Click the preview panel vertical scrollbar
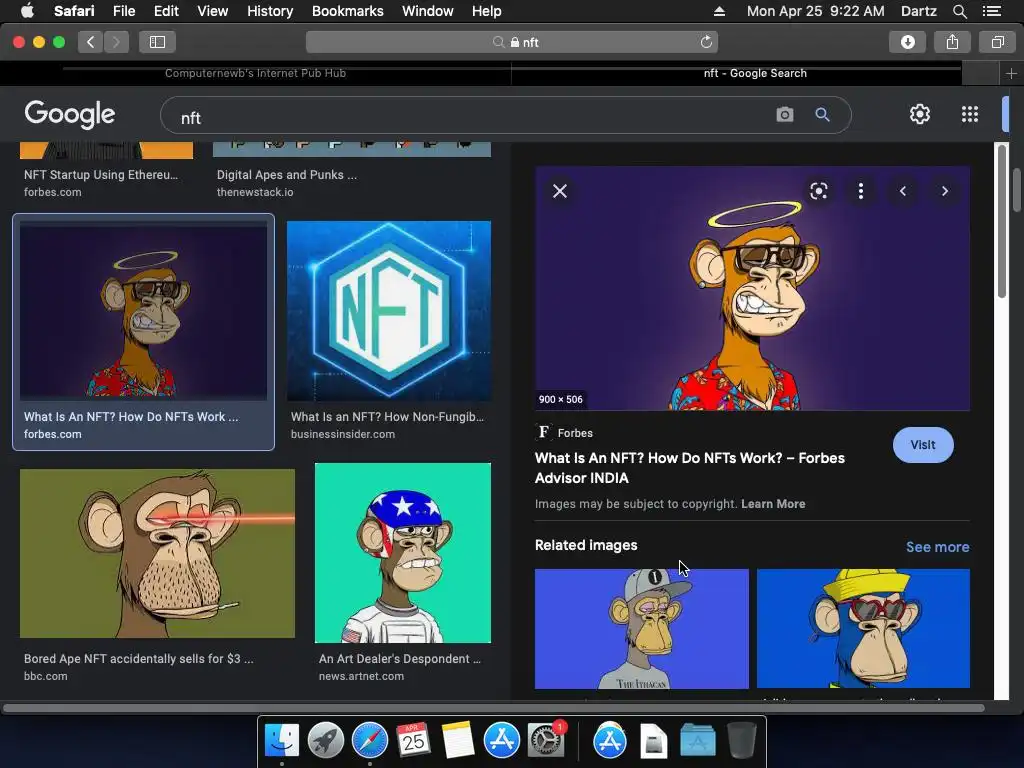The width and height of the screenshot is (1024, 768). (x=1001, y=222)
